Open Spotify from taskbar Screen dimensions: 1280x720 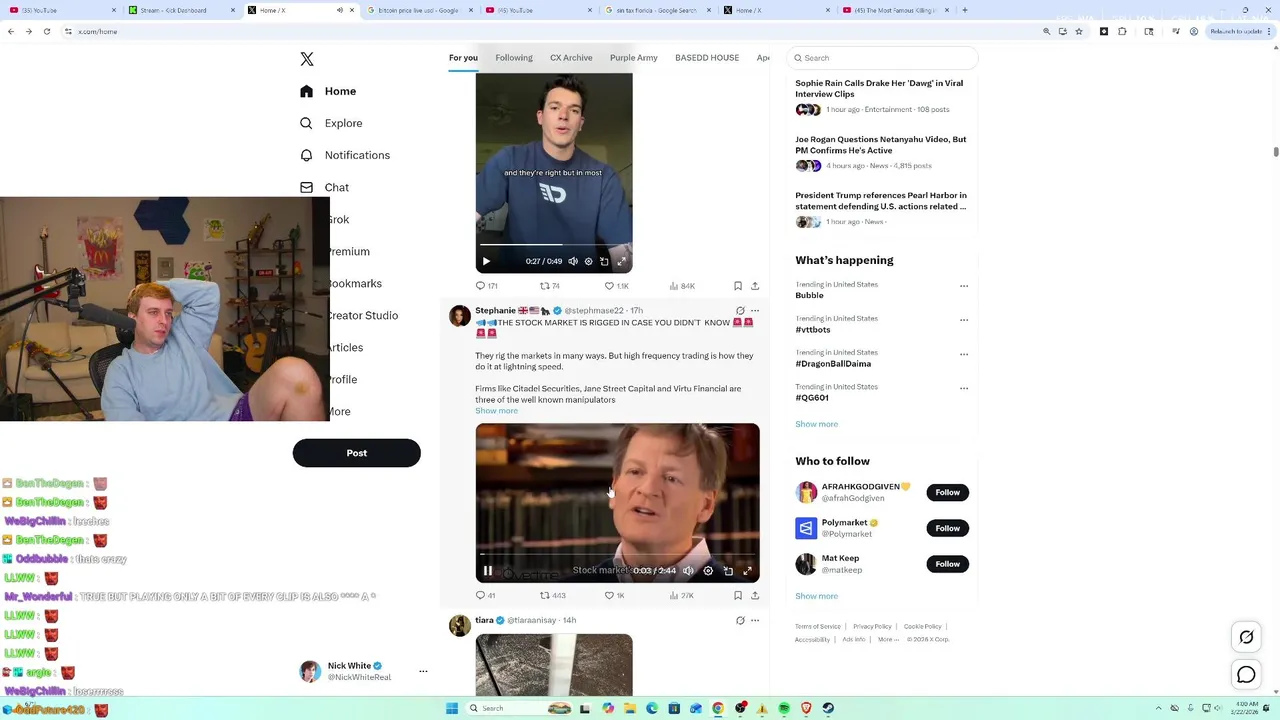pos(784,708)
